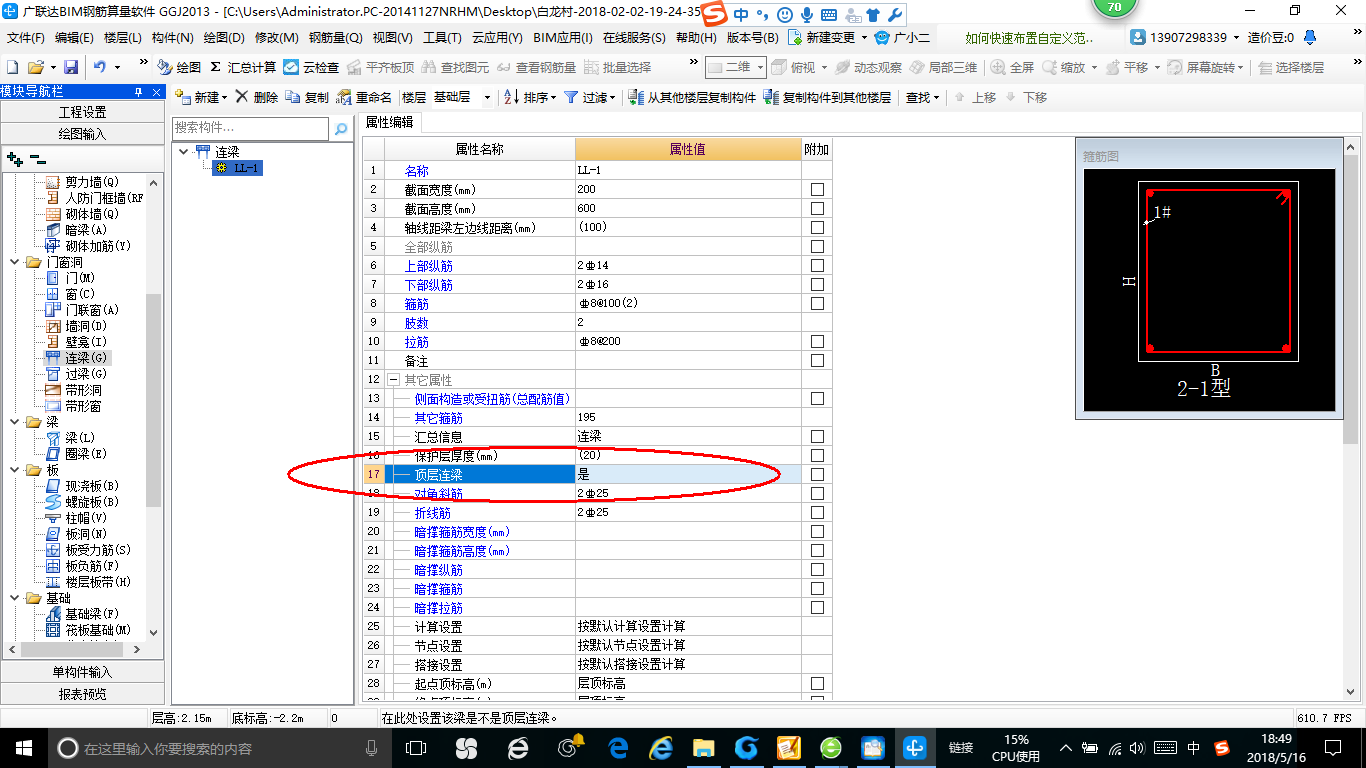This screenshot has width=1366, height=768.
Task: Click 复制 copy component button
Action: click(x=307, y=97)
